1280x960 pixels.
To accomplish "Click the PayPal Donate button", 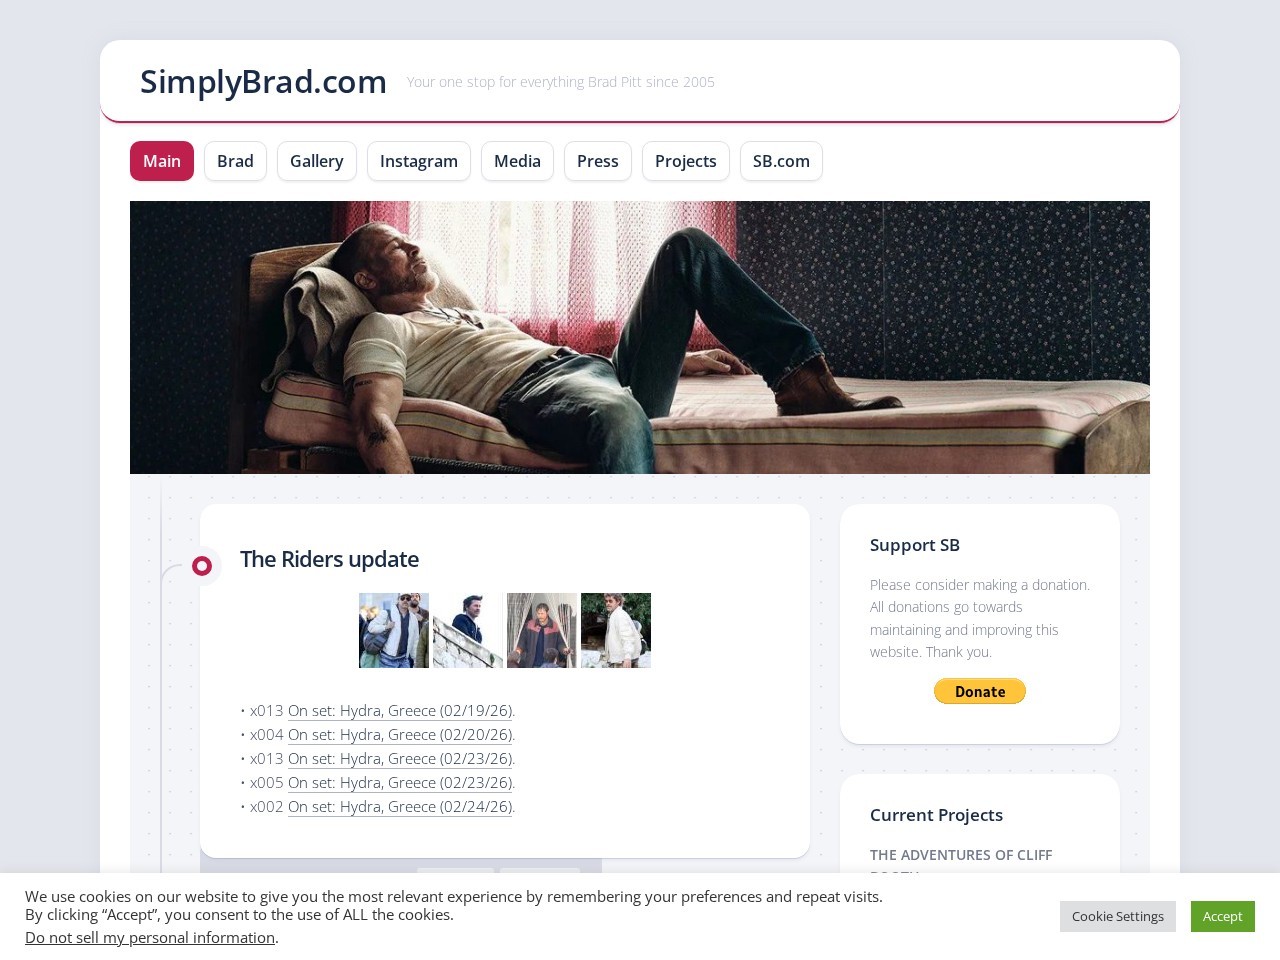I will tap(980, 691).
